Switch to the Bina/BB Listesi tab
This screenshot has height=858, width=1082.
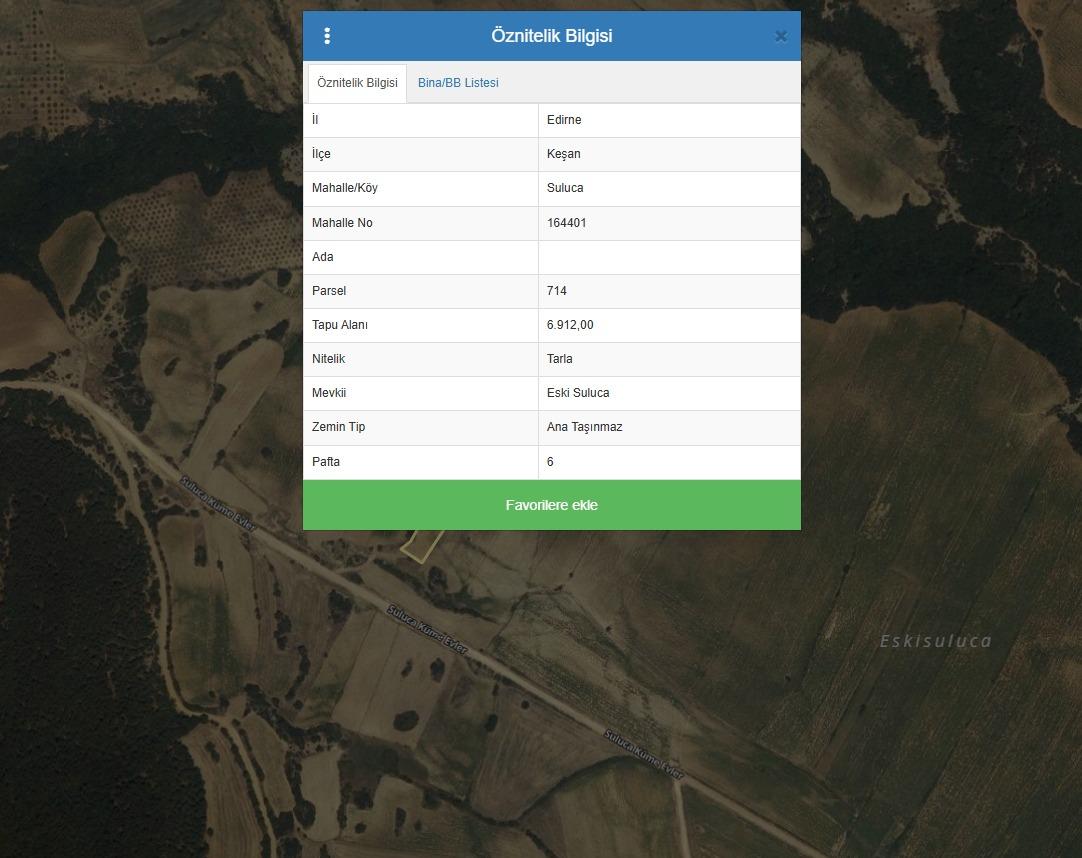click(x=458, y=83)
